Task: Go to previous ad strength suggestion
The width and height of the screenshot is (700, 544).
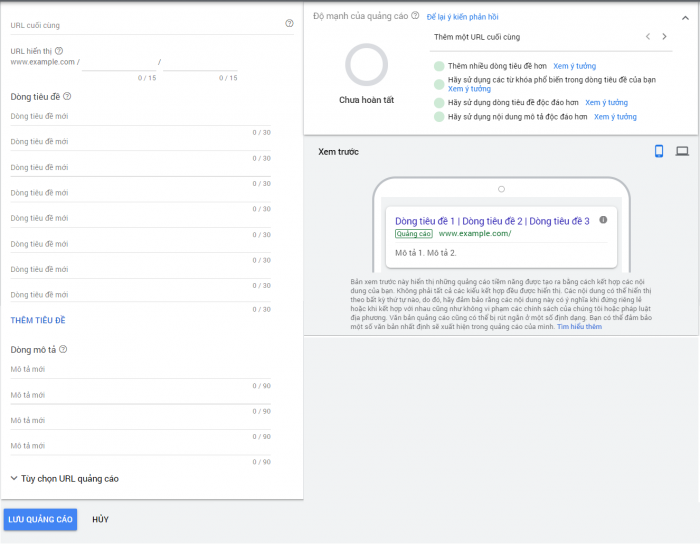Action: coord(648,37)
